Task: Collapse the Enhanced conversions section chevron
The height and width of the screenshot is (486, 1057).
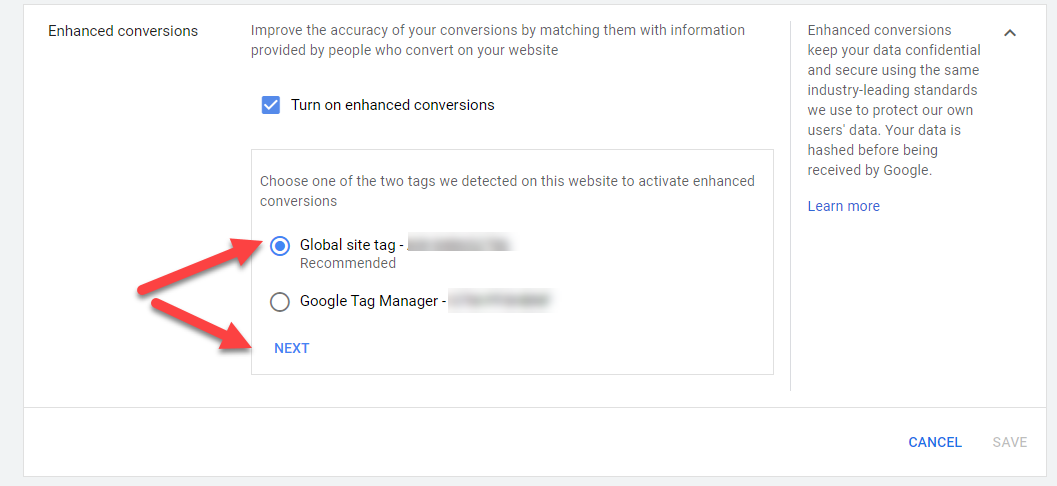Action: [x=1010, y=33]
